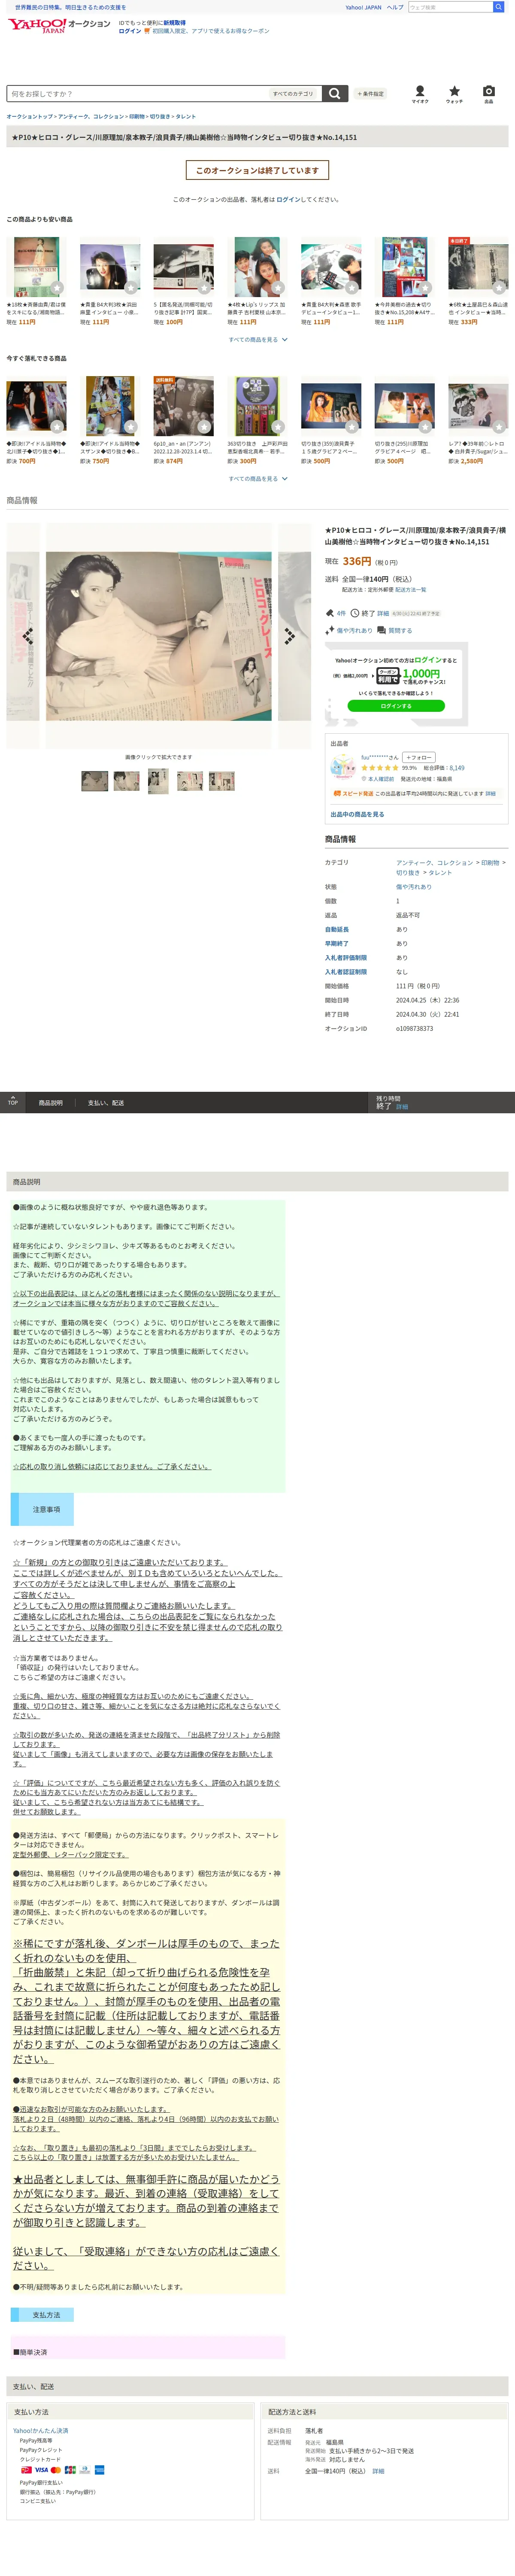The height and width of the screenshot is (2576, 515).
Task: Open 傷や汚れあり condition link in 商品情報
Action: tap(414, 887)
